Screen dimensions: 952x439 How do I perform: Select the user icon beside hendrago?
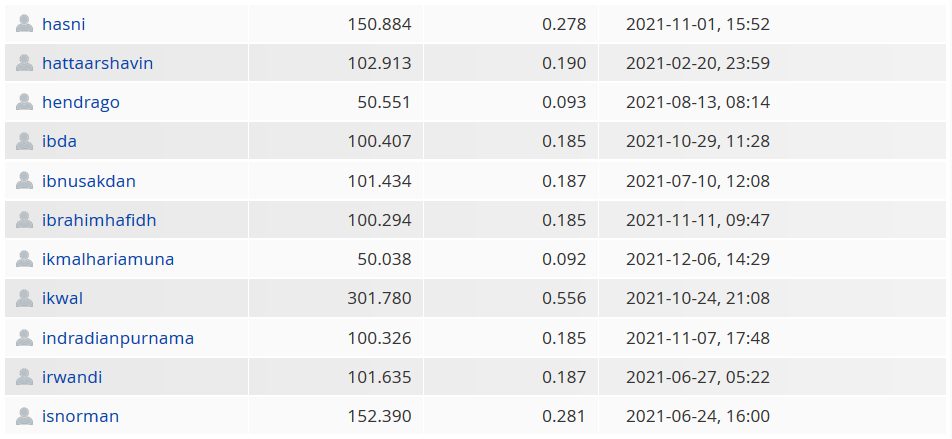pos(24,102)
